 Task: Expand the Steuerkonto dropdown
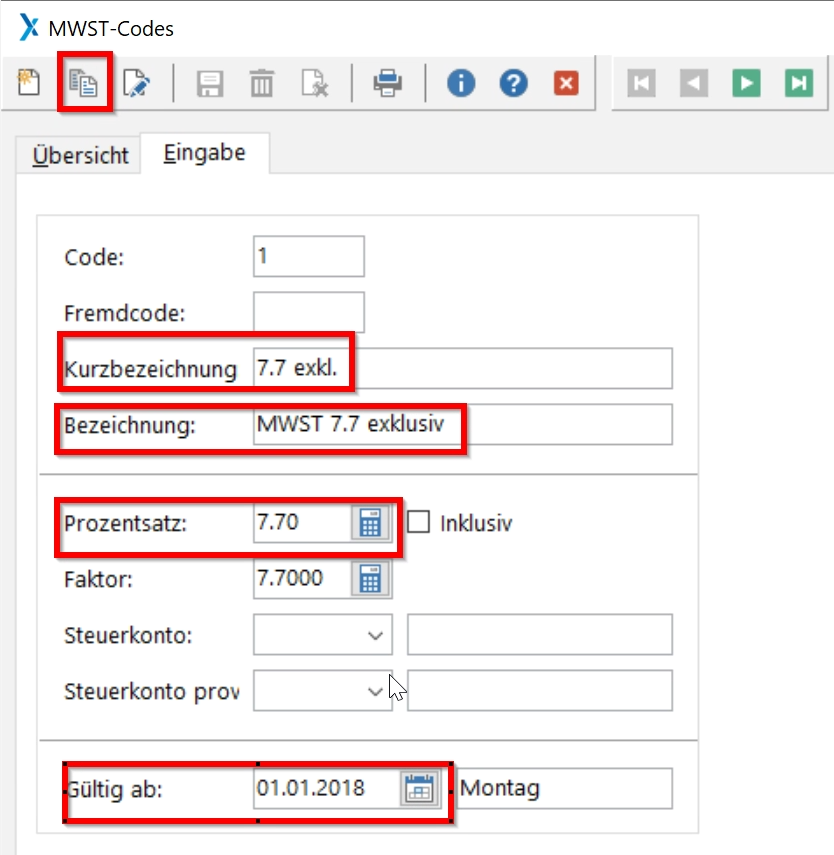[x=375, y=635]
